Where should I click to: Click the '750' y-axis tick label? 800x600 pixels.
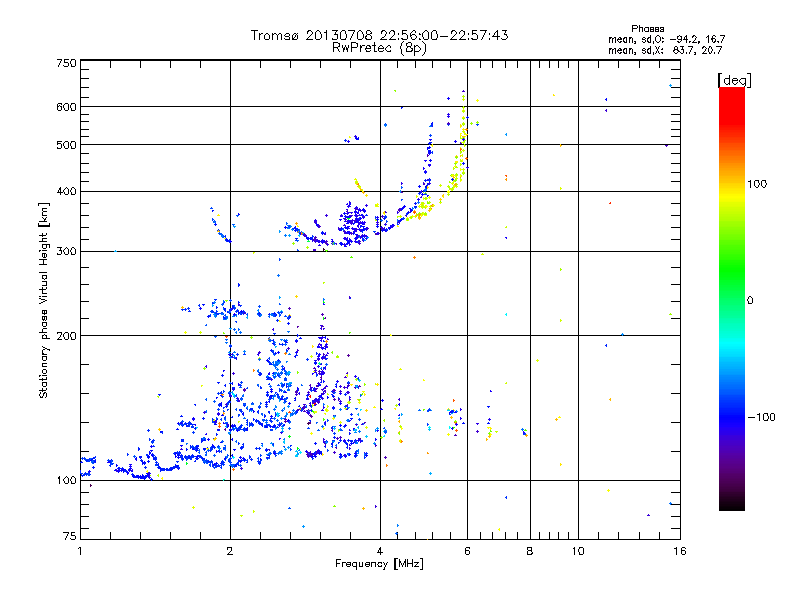[x=66, y=63]
